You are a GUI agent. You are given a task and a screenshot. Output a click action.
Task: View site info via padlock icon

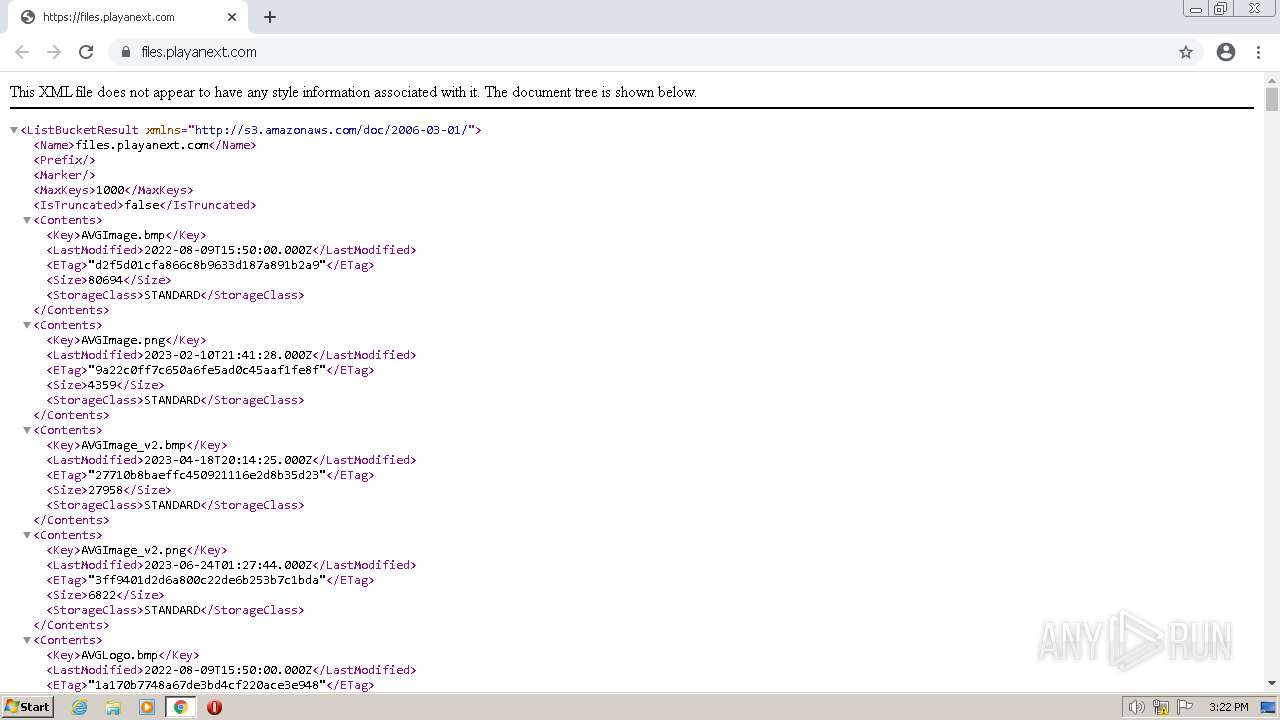pos(125,52)
